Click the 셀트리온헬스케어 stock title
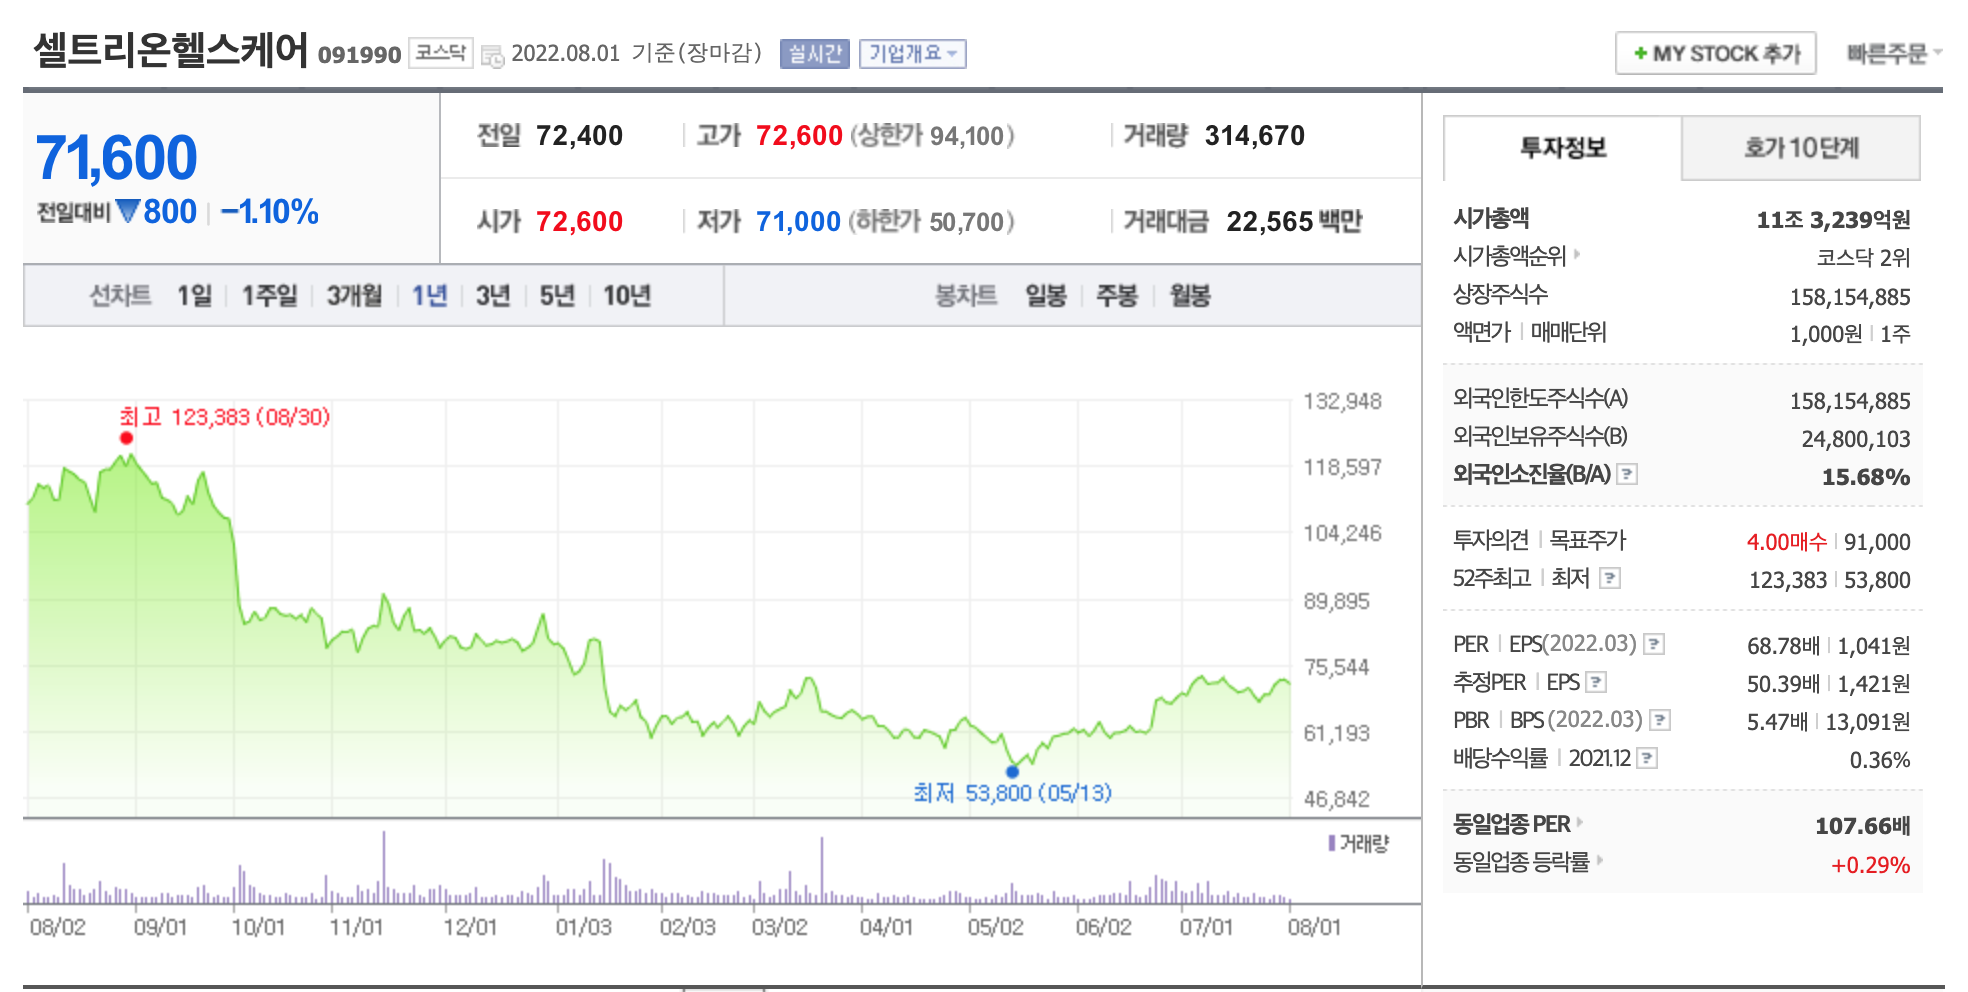Image resolution: width=1968 pixels, height=992 pixels. coord(171,50)
